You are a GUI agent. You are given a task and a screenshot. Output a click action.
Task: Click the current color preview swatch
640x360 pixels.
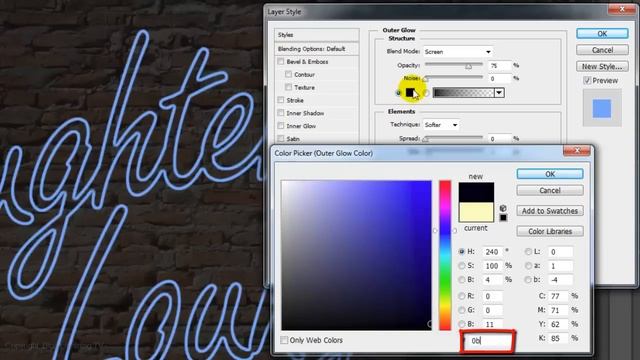coord(476,212)
